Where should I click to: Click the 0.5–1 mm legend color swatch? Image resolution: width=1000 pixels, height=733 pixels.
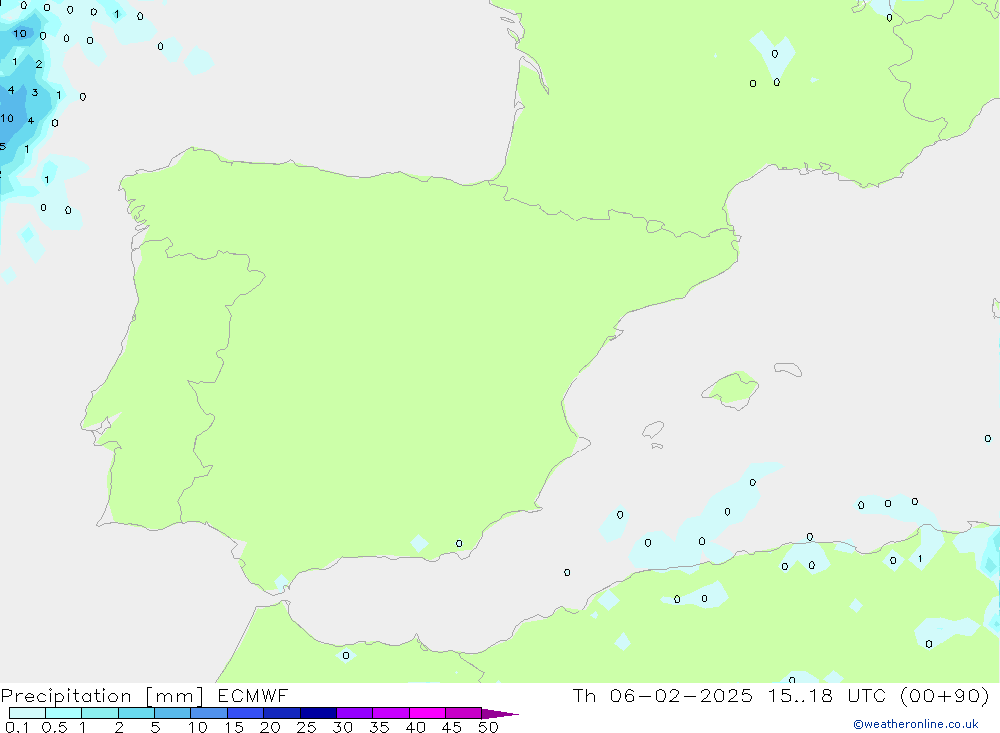[x=63, y=713]
